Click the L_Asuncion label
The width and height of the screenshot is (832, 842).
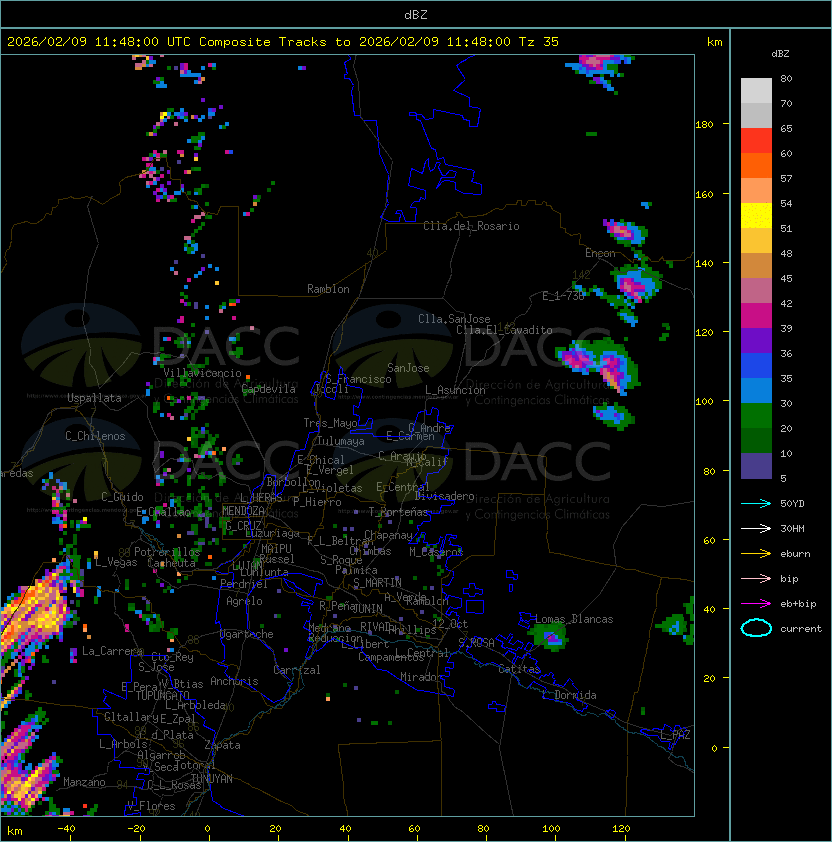455,390
